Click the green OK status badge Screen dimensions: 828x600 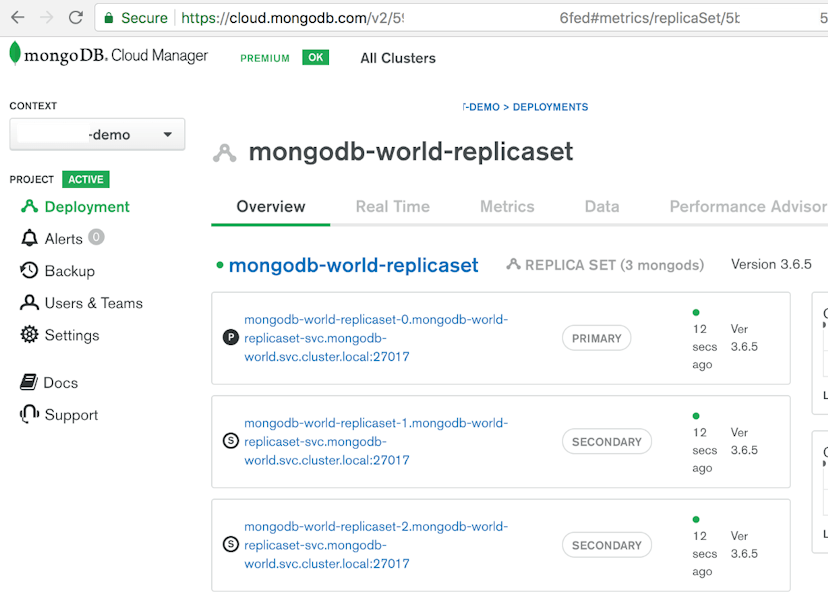pos(315,57)
